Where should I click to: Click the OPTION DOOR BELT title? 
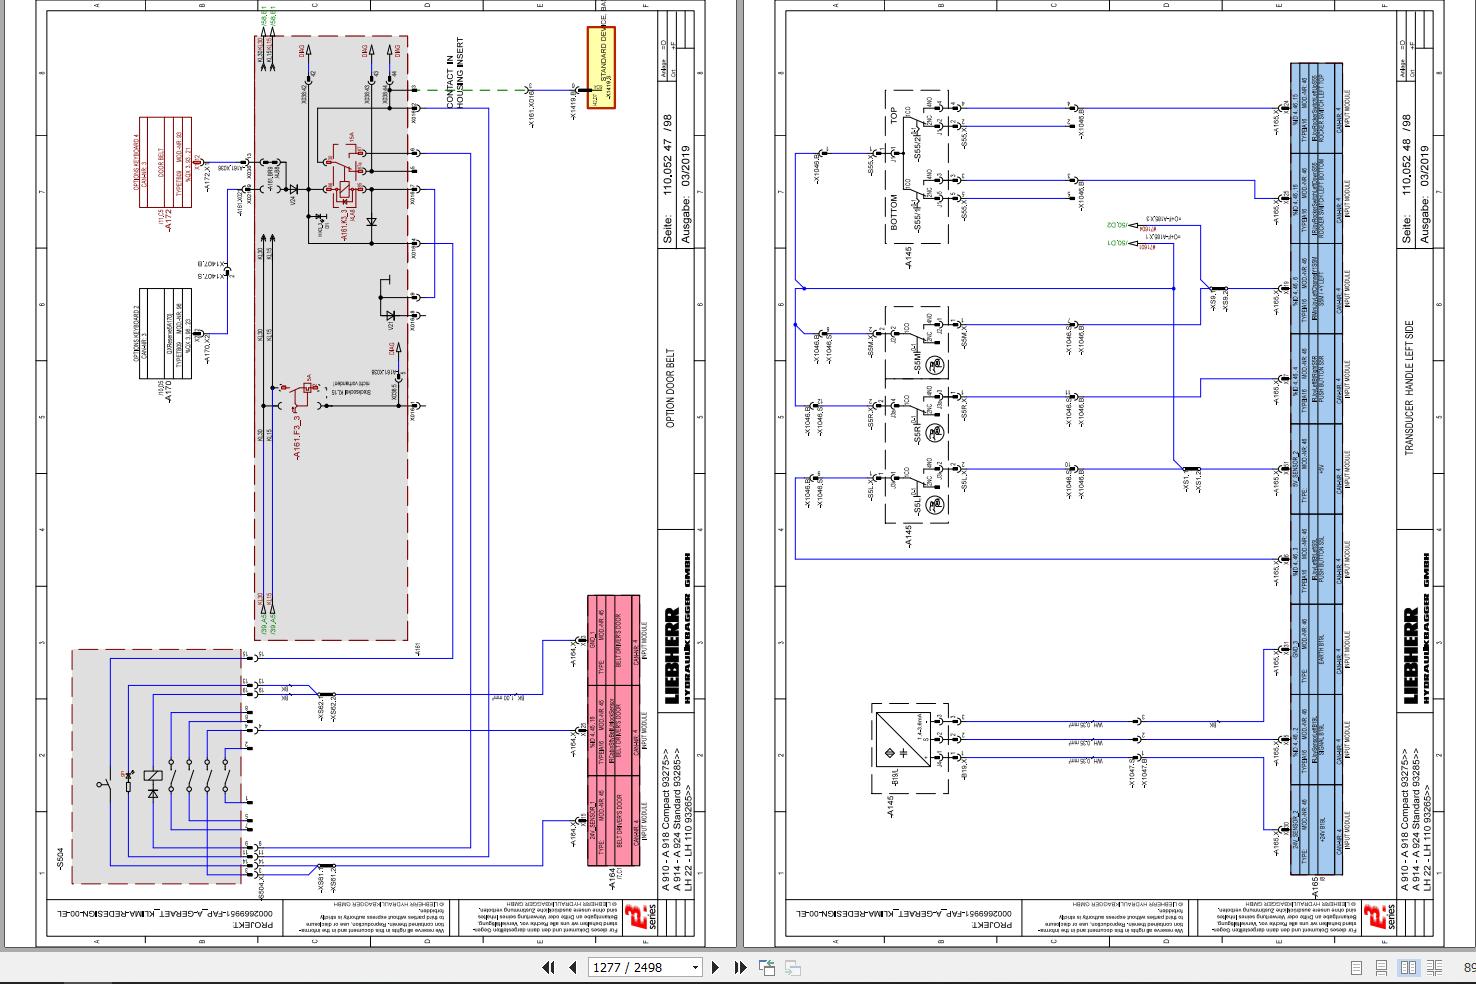click(x=671, y=389)
